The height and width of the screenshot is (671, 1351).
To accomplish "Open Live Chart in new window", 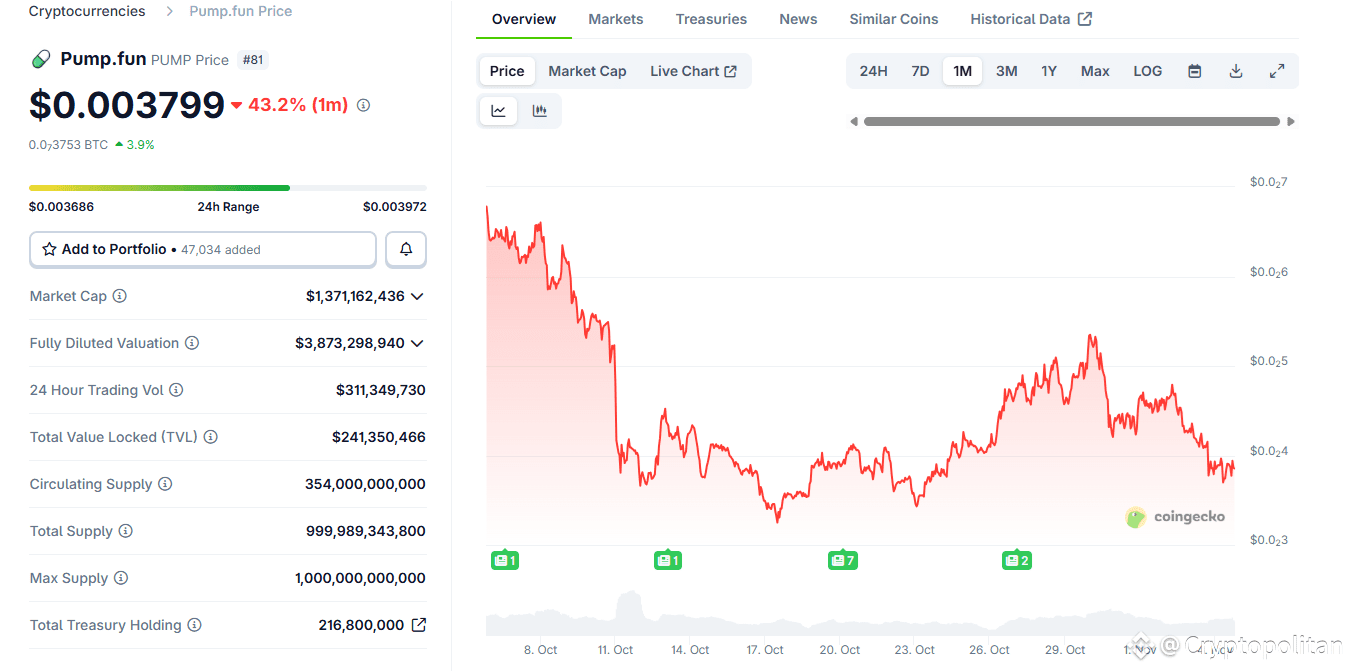I will click(x=693, y=71).
